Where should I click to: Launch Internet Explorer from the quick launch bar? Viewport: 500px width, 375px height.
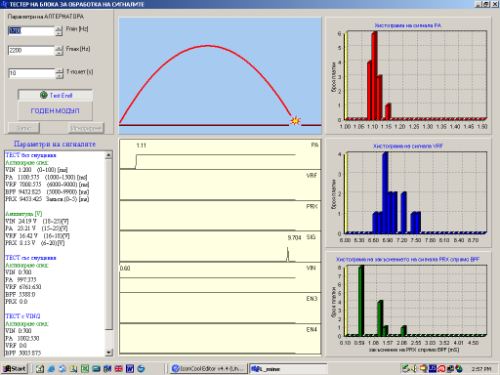coord(51,368)
